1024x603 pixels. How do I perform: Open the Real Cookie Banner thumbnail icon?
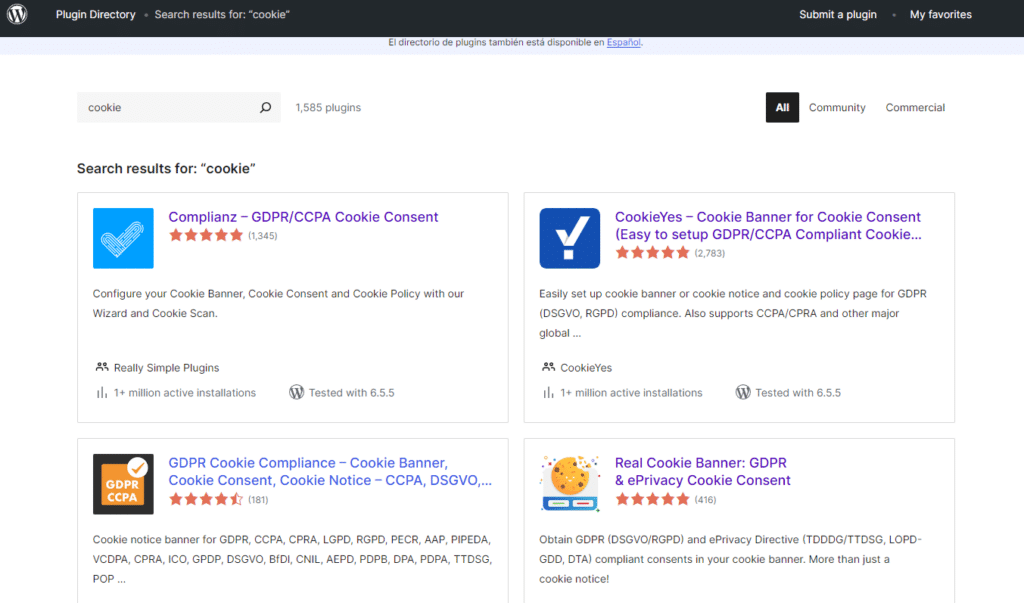click(569, 484)
